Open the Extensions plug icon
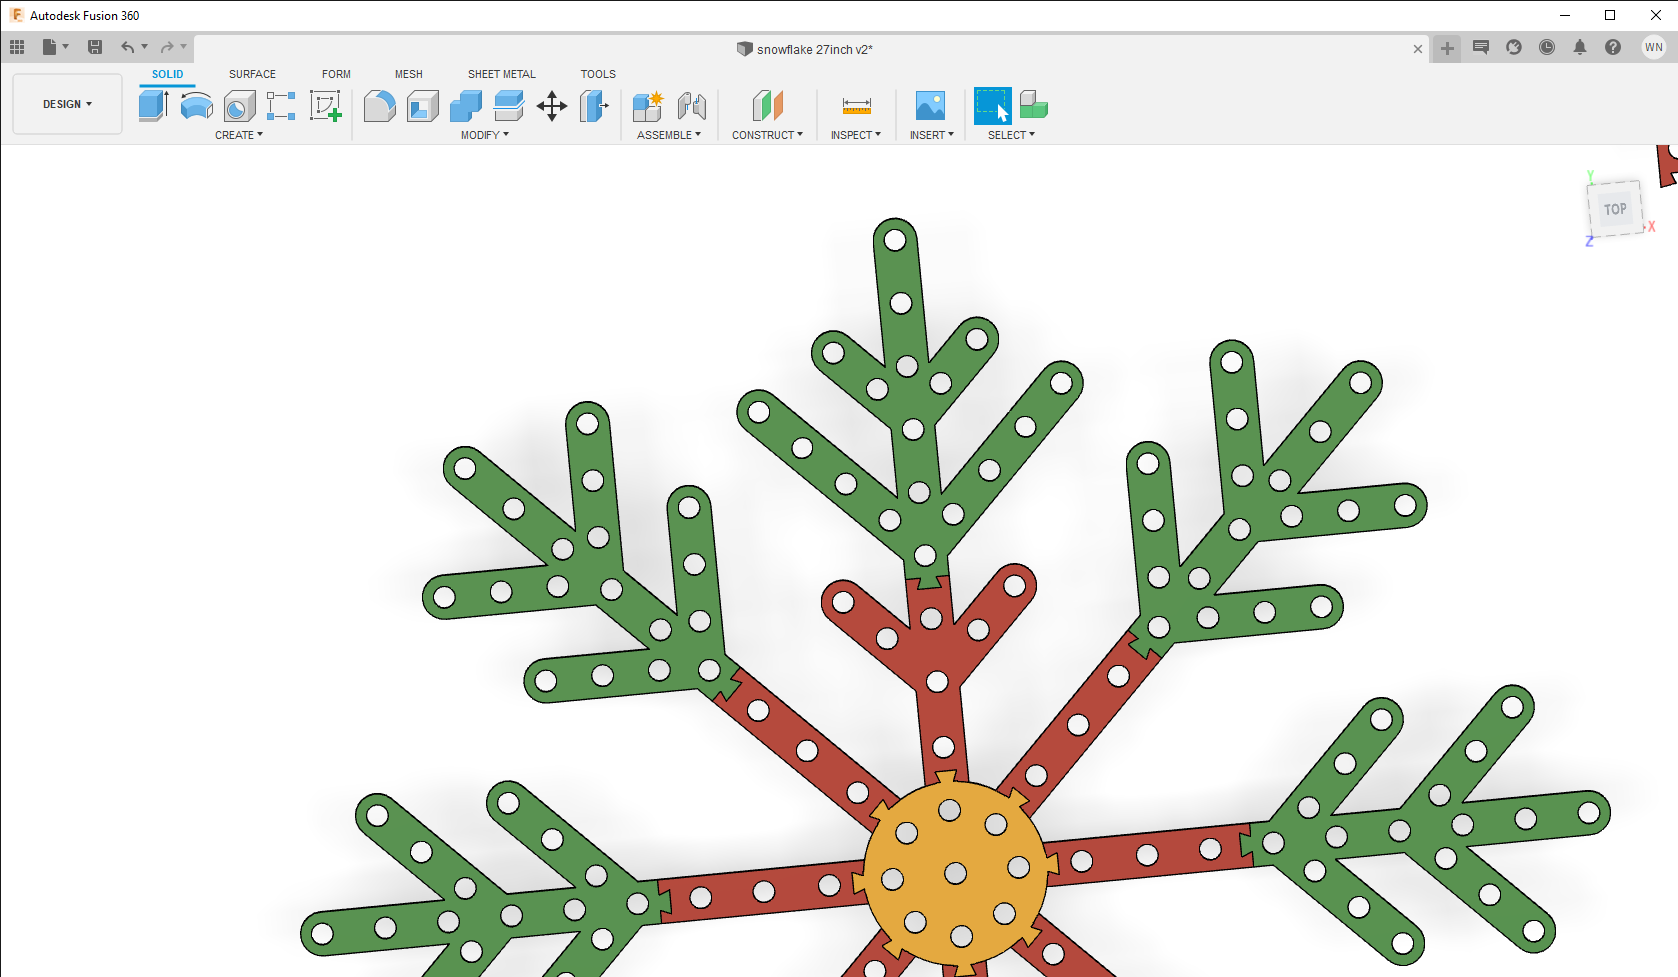This screenshot has height=977, width=1678. pos(1514,47)
